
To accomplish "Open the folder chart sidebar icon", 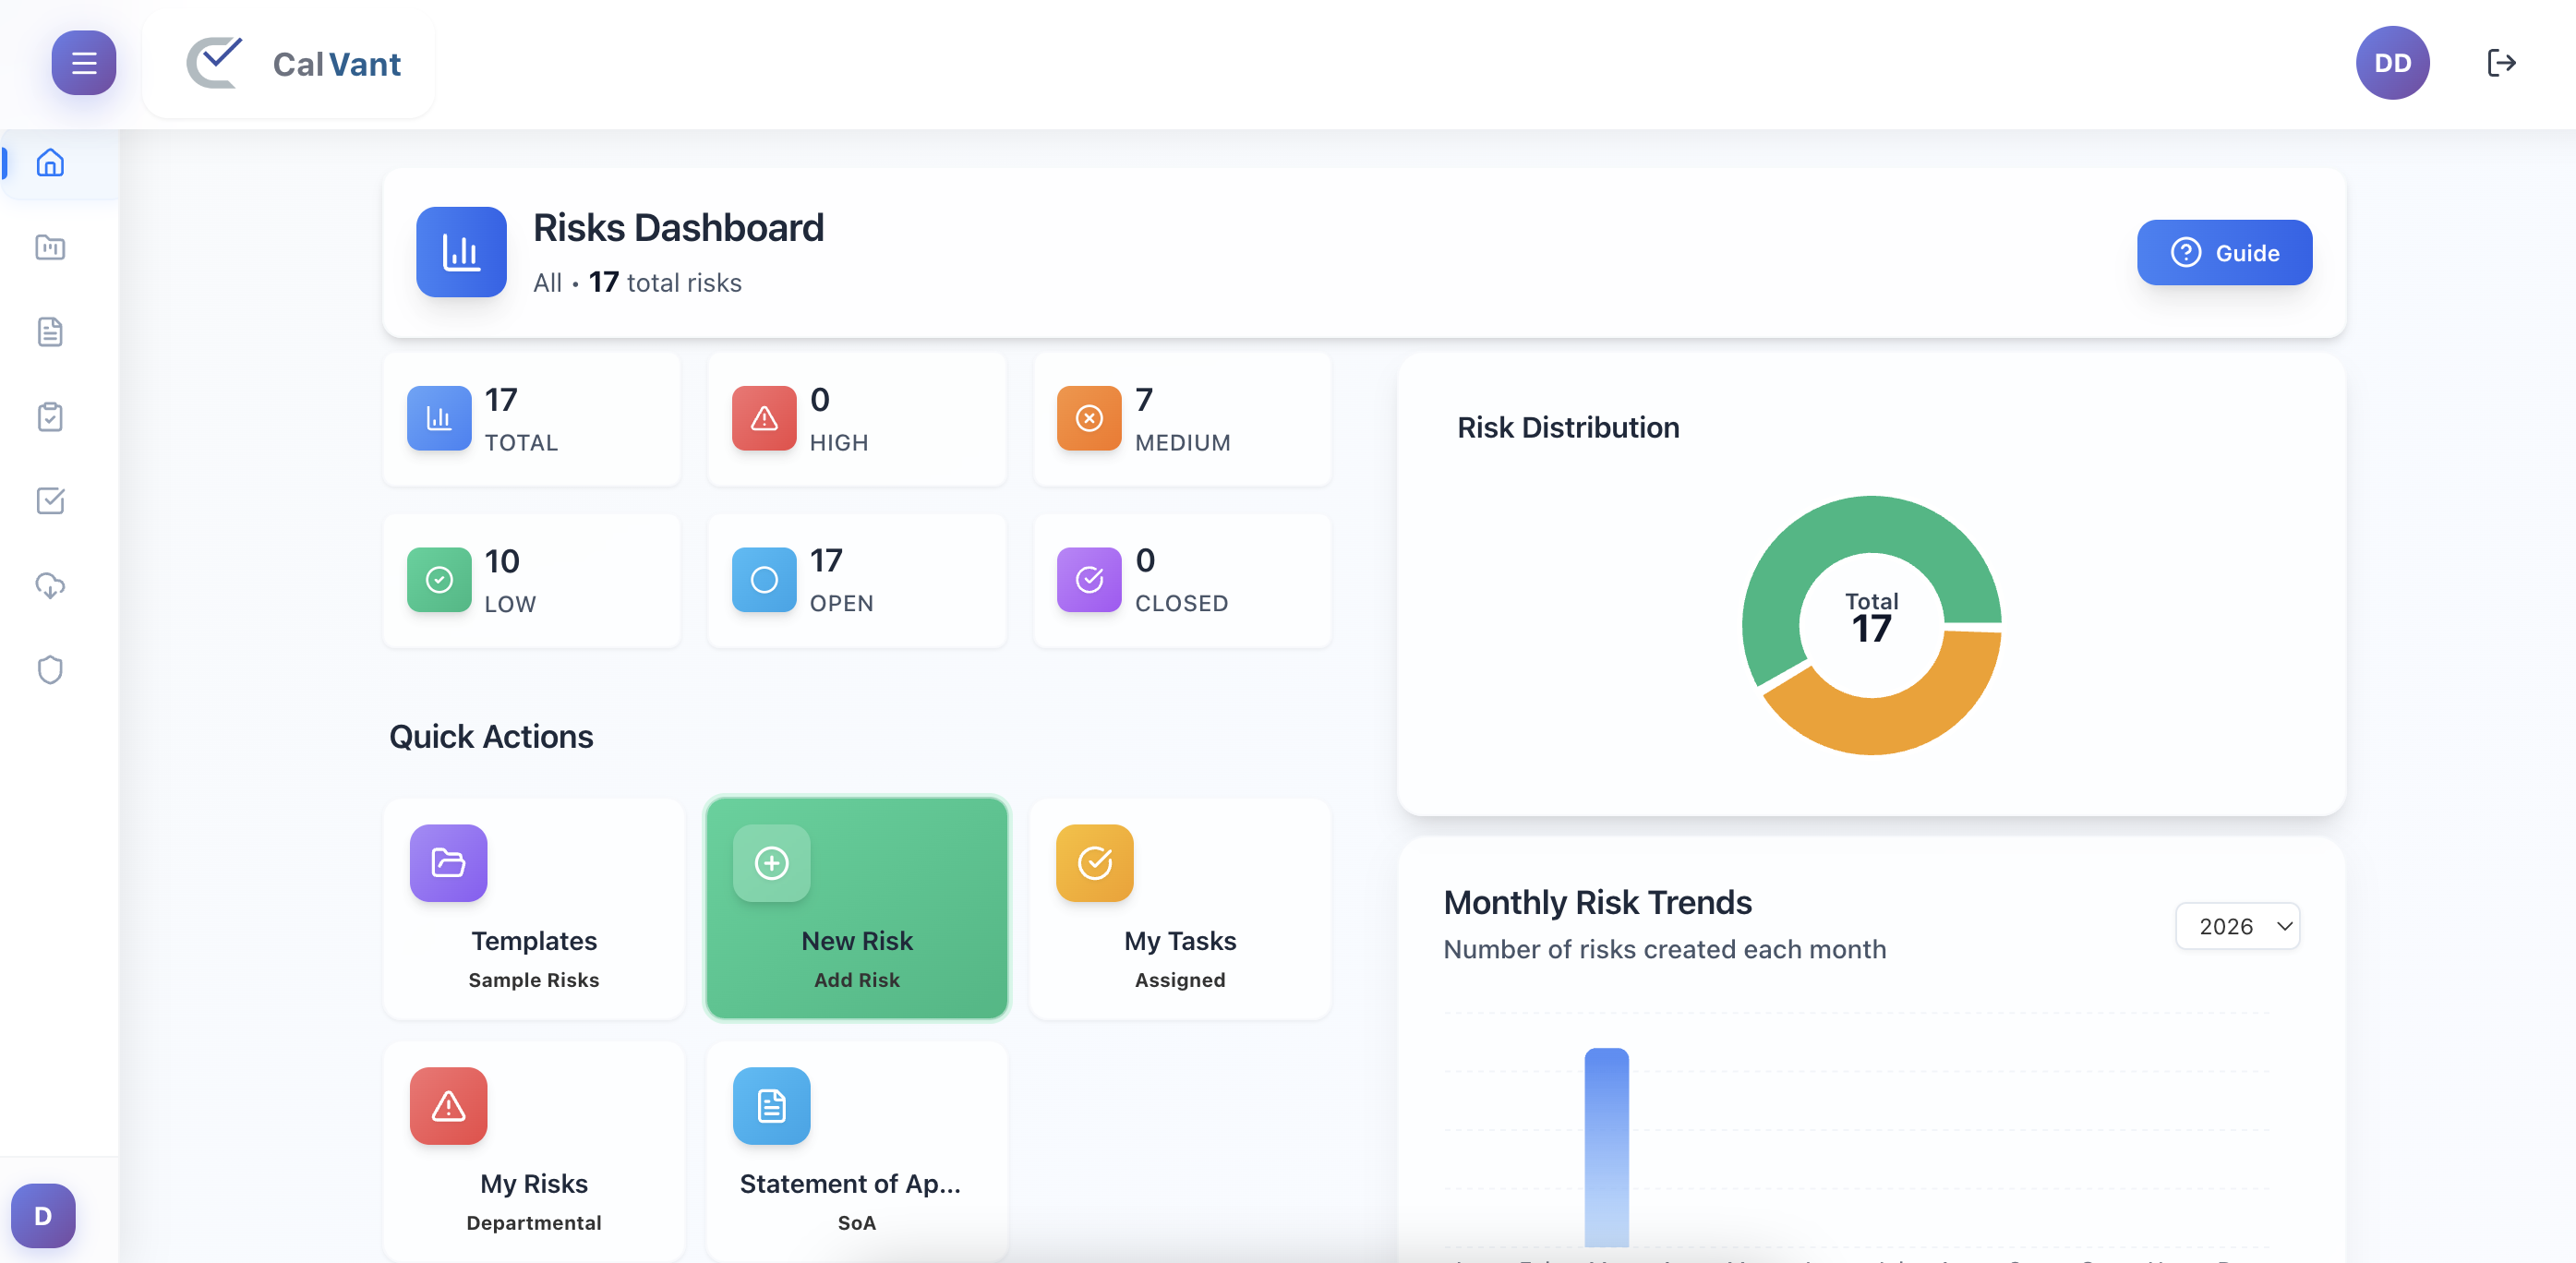I will (x=50, y=247).
